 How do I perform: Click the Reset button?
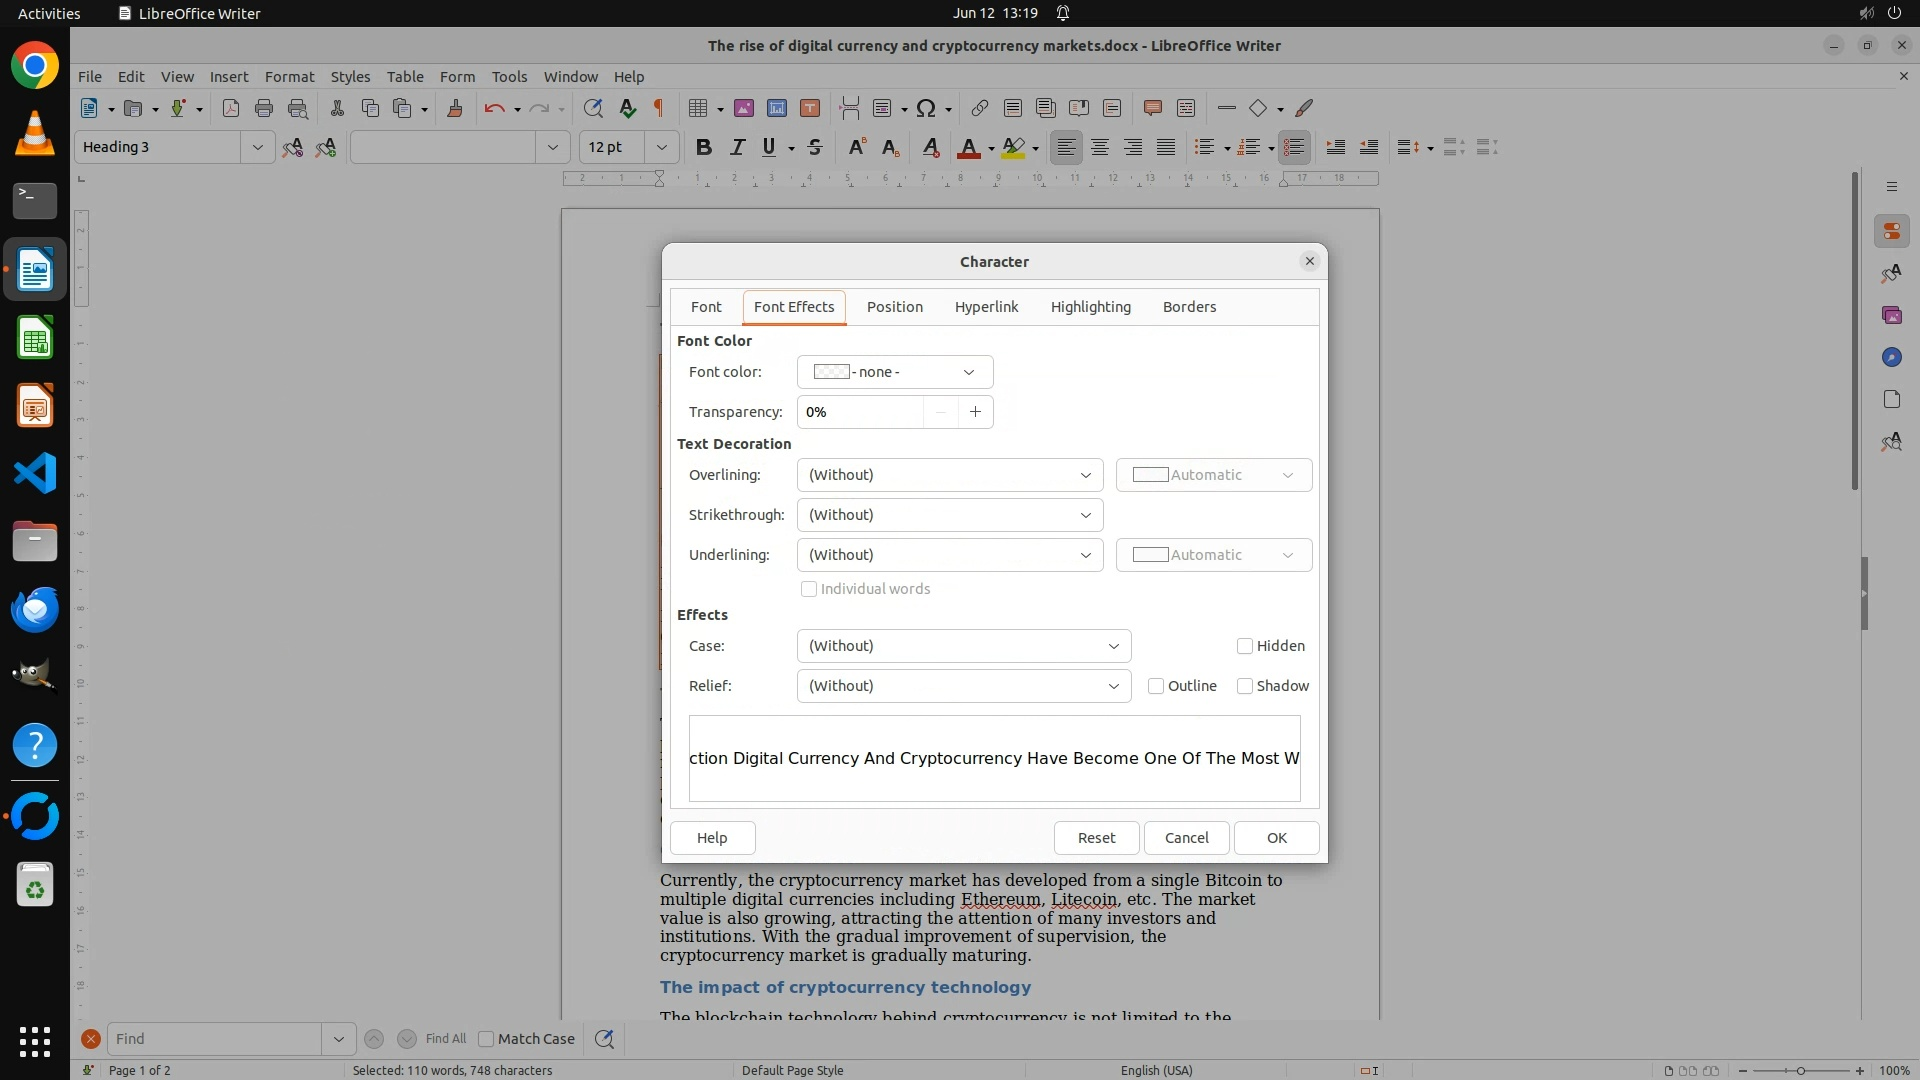click(1096, 838)
